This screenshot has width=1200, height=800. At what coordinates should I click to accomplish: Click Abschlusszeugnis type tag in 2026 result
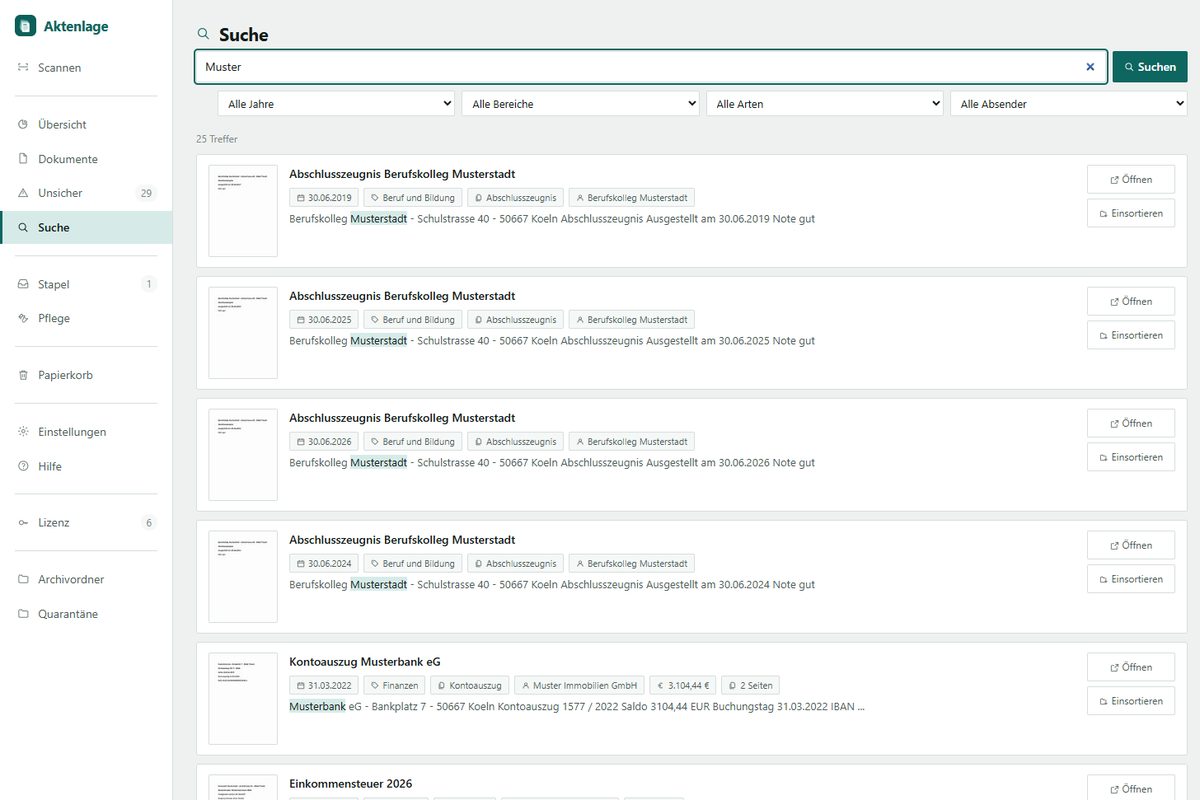point(516,442)
